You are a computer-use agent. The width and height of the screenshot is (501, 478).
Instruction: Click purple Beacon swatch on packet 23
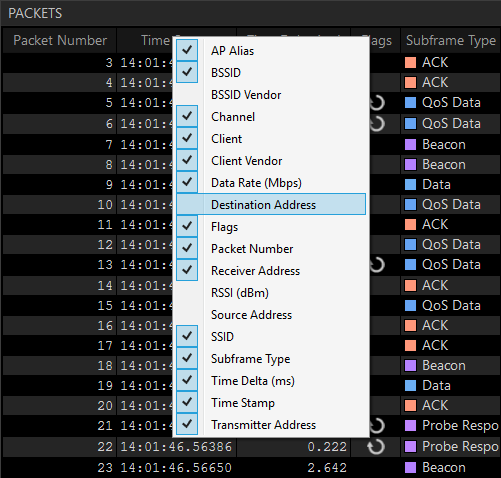(410, 468)
